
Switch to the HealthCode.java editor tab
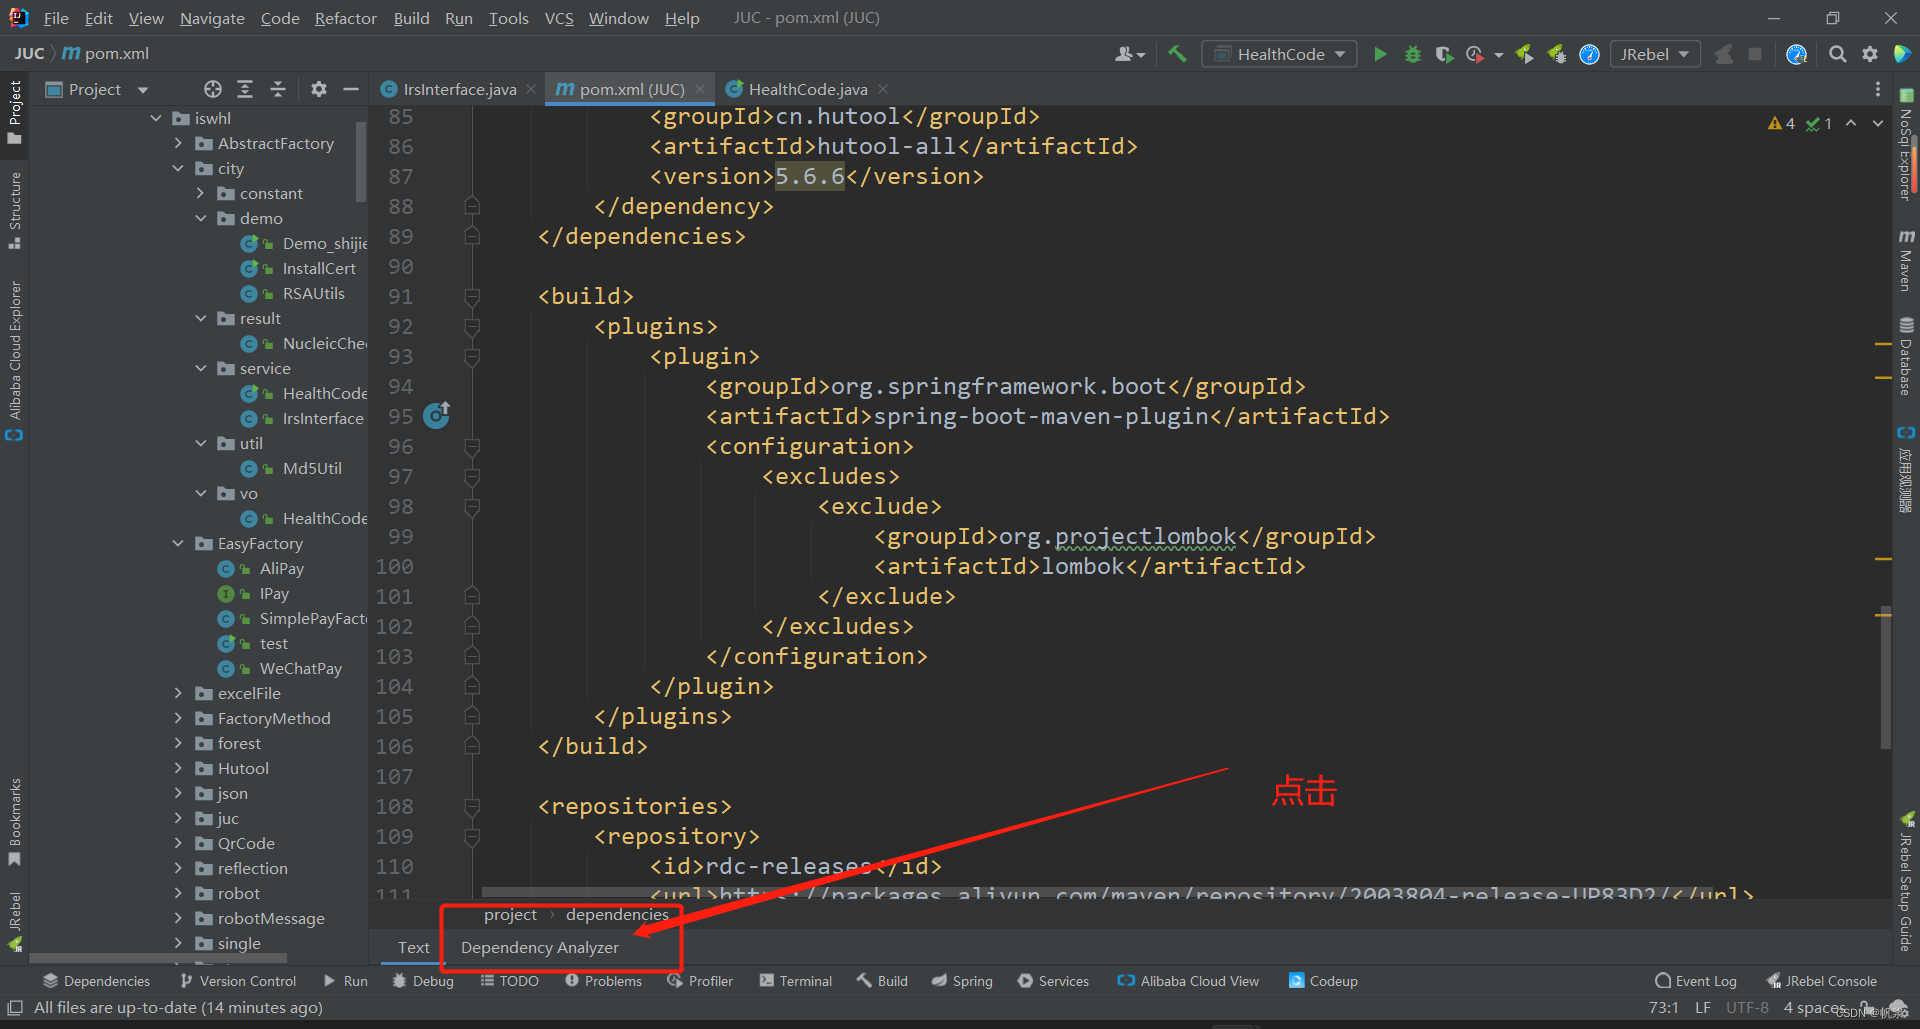tap(808, 89)
